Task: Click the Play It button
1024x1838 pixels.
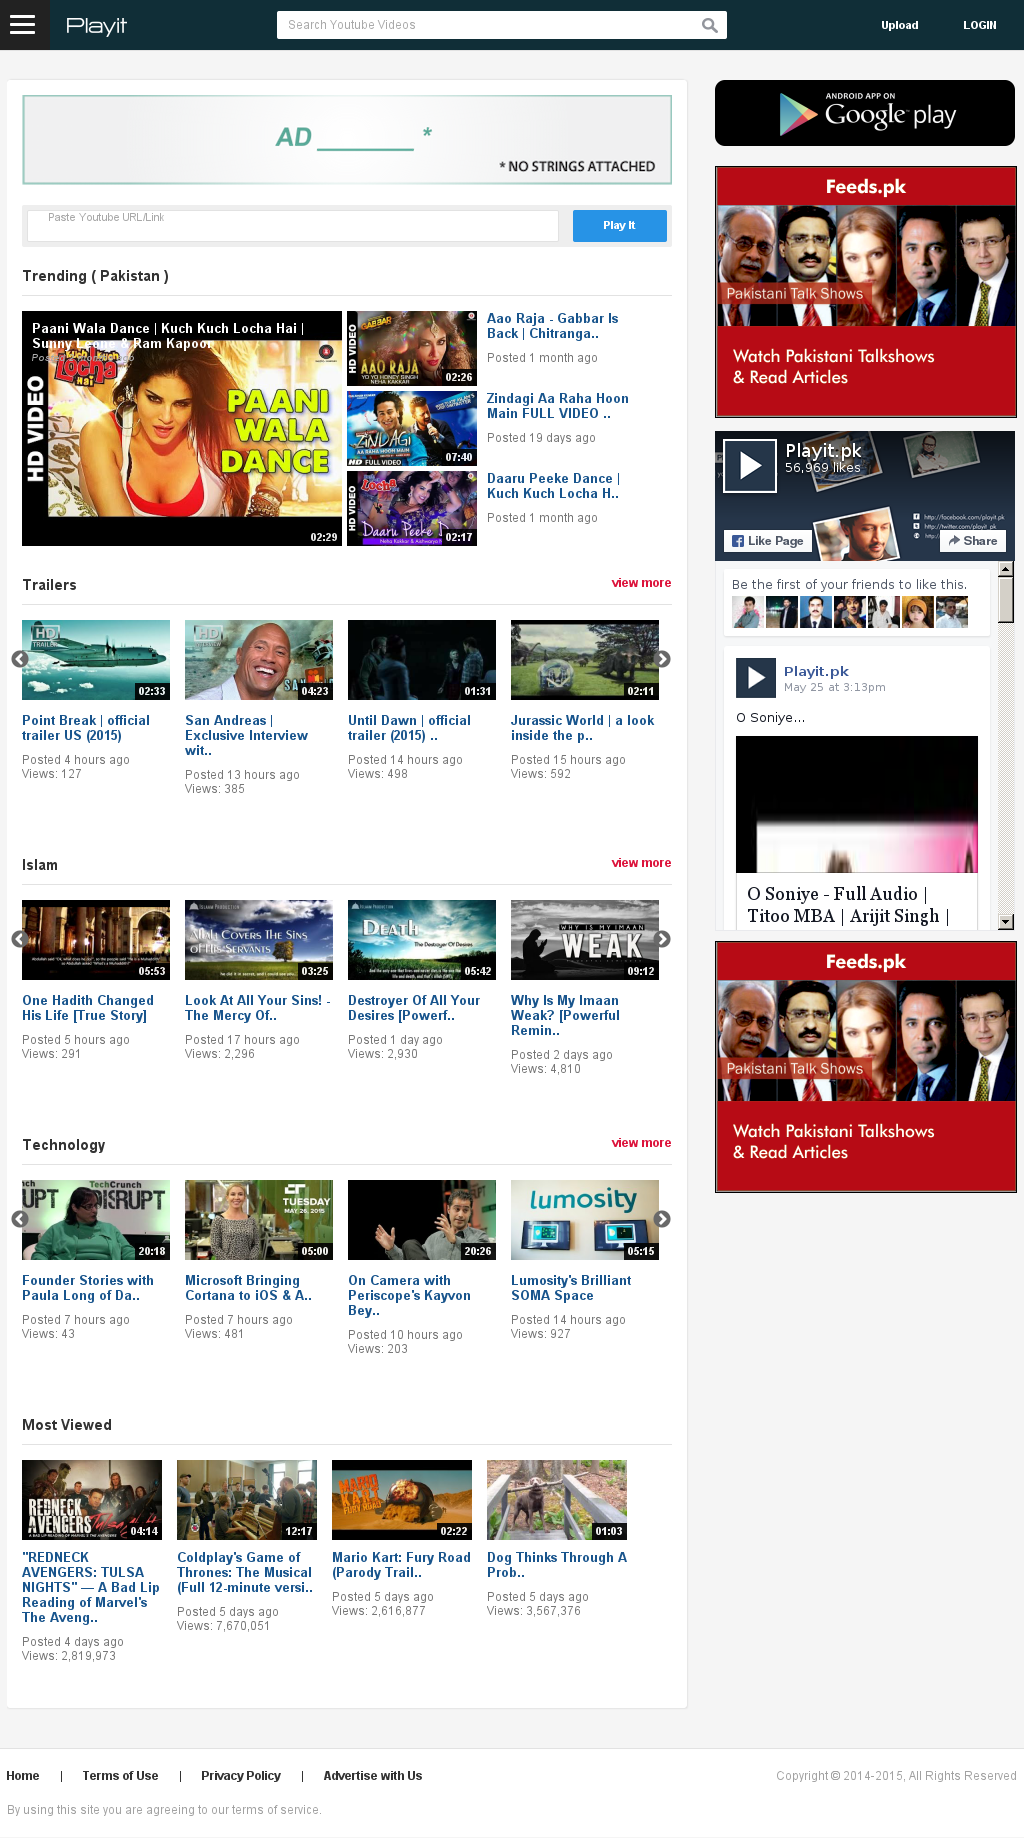Action: [619, 226]
